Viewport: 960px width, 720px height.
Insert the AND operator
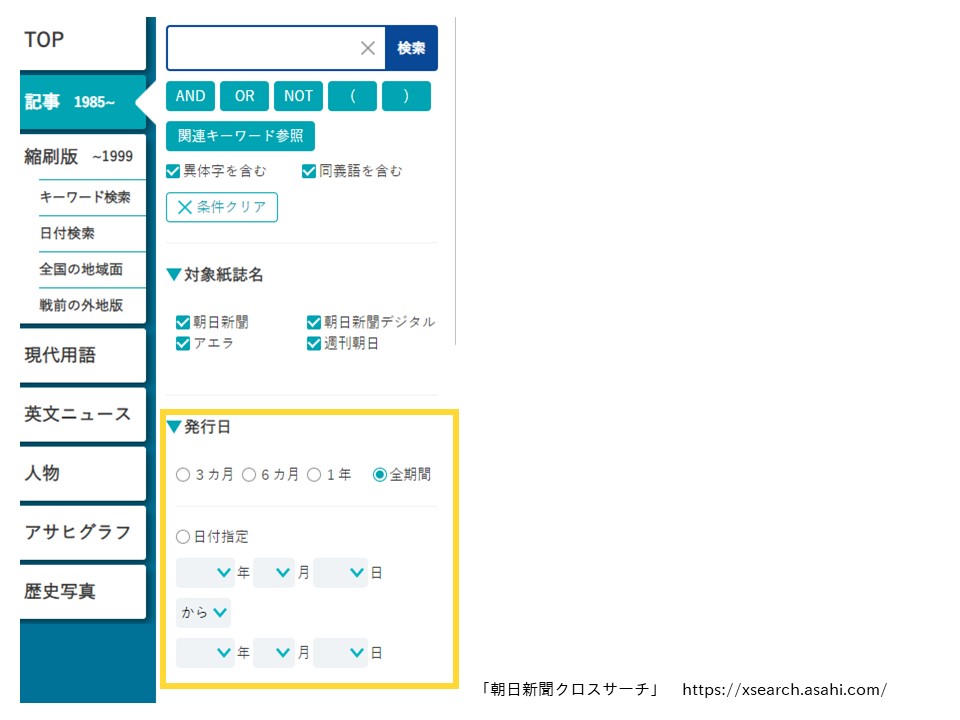pyautogui.click(x=190, y=96)
